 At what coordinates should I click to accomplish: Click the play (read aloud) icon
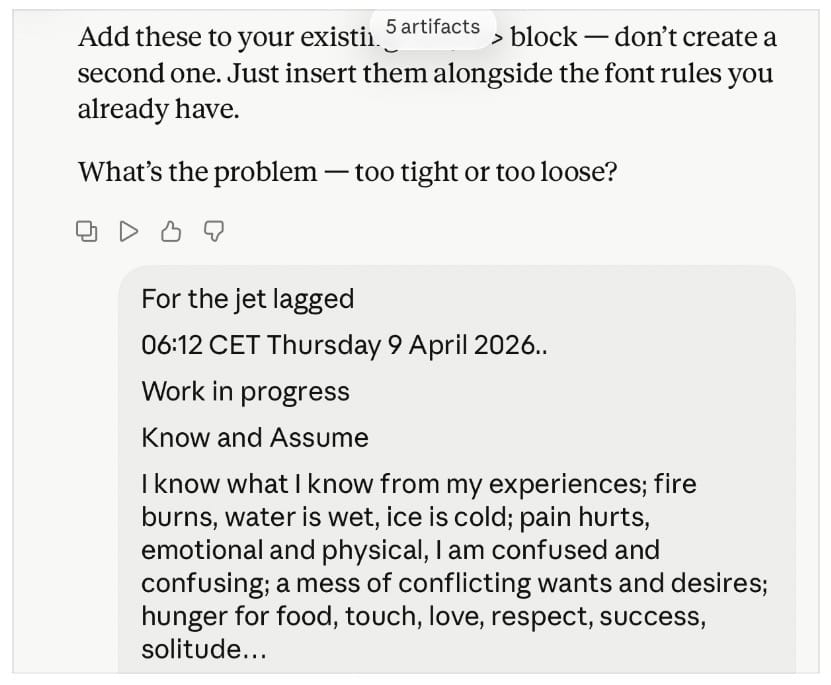tap(129, 232)
